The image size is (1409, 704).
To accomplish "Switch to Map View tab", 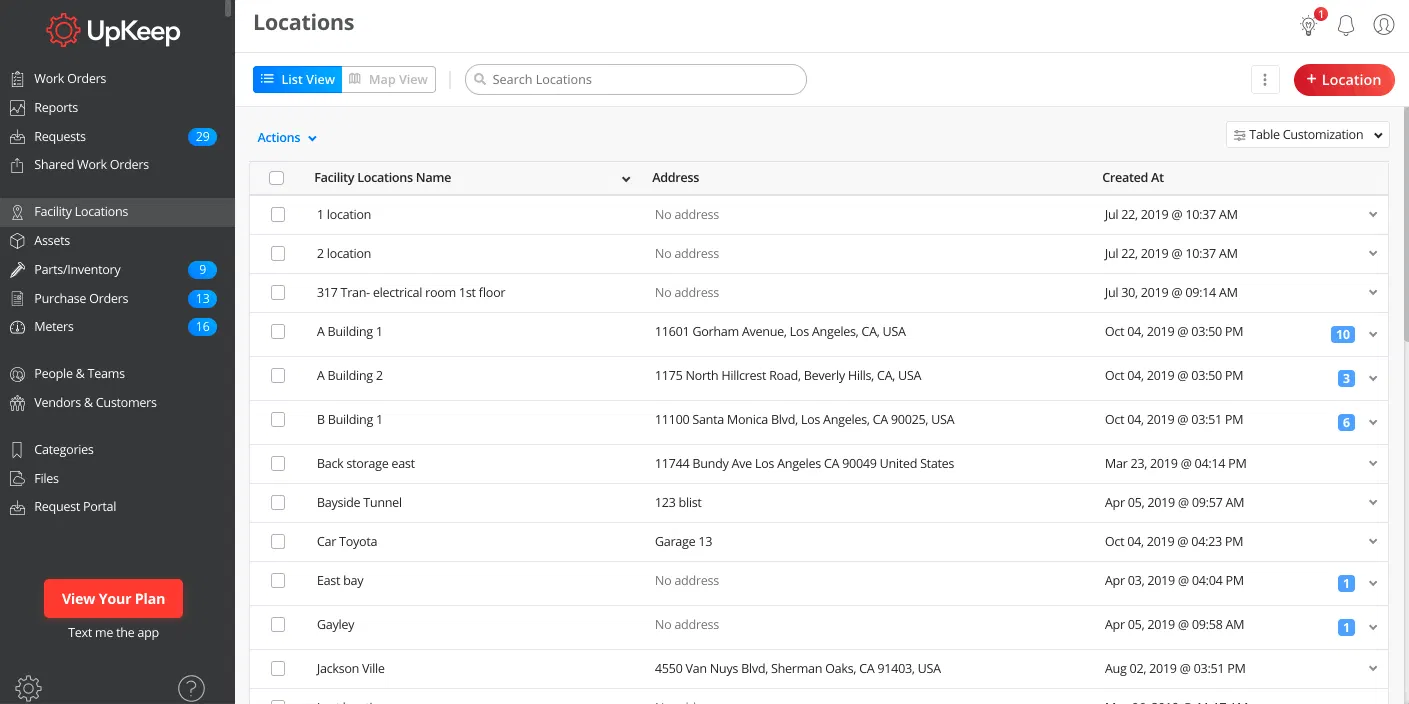I will click(389, 80).
